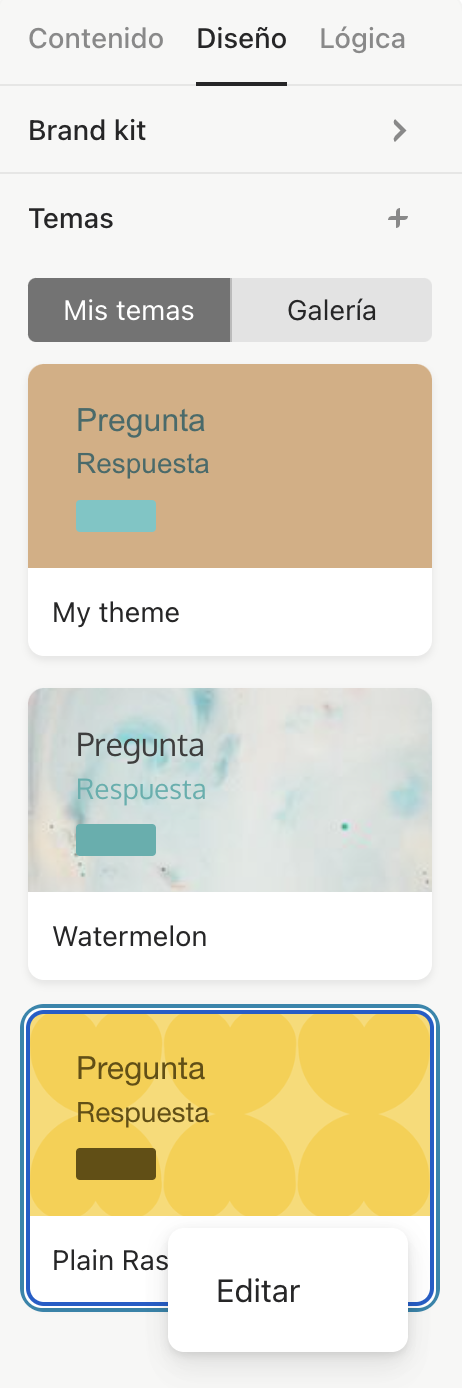This screenshot has height=1388, width=462.
Task: Expand Brand kit chevron arrow
Action: [x=400, y=131]
